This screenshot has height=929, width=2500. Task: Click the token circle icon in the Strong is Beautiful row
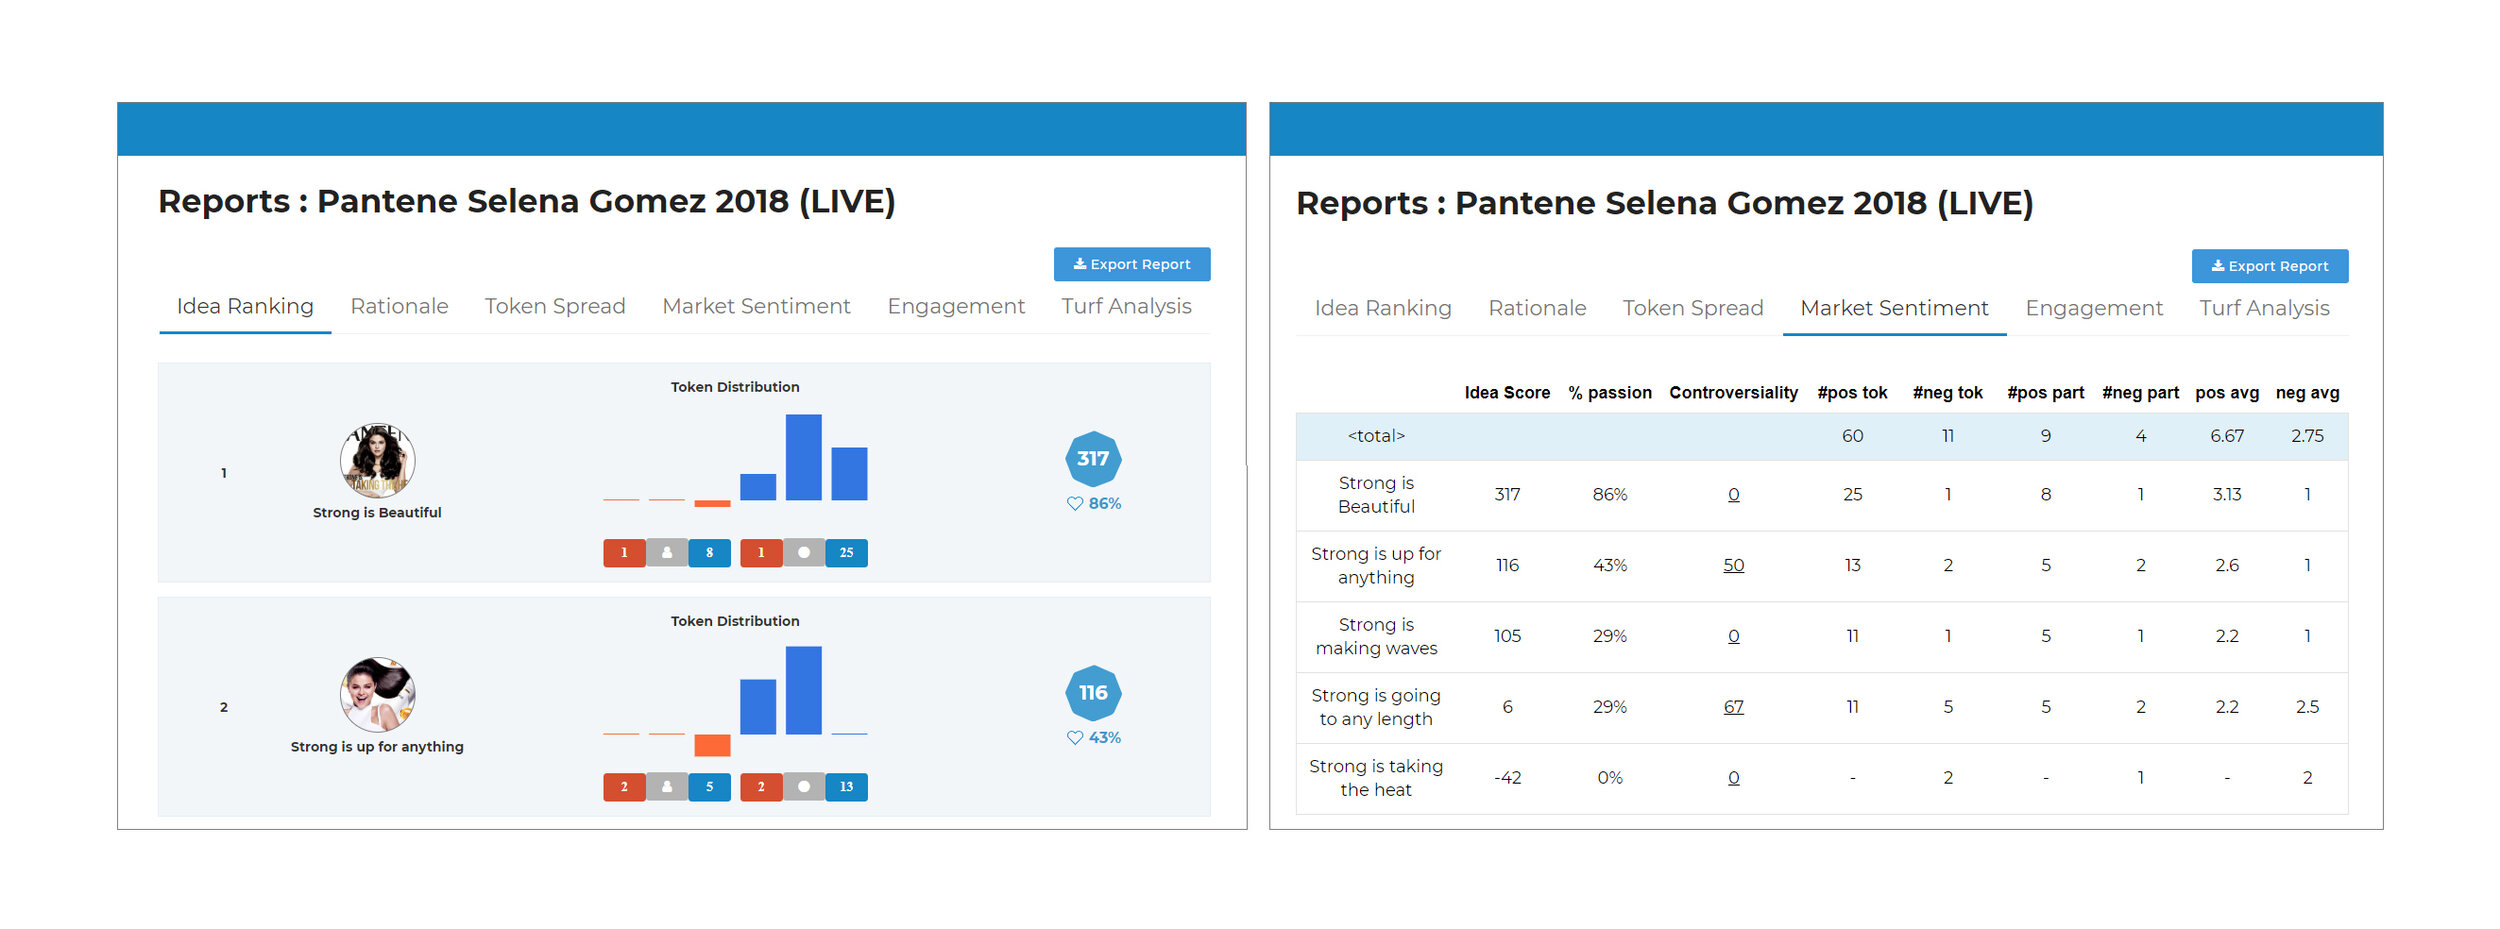[x=804, y=553]
